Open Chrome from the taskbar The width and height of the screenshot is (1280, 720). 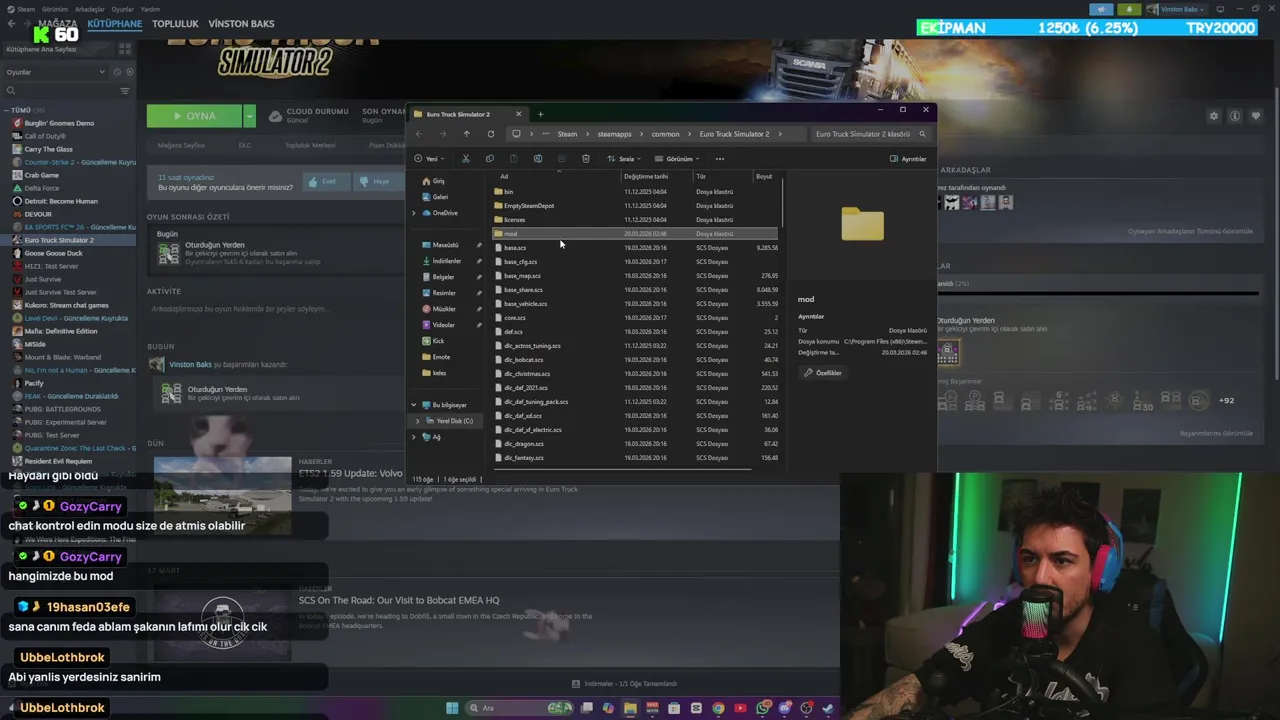[718, 708]
